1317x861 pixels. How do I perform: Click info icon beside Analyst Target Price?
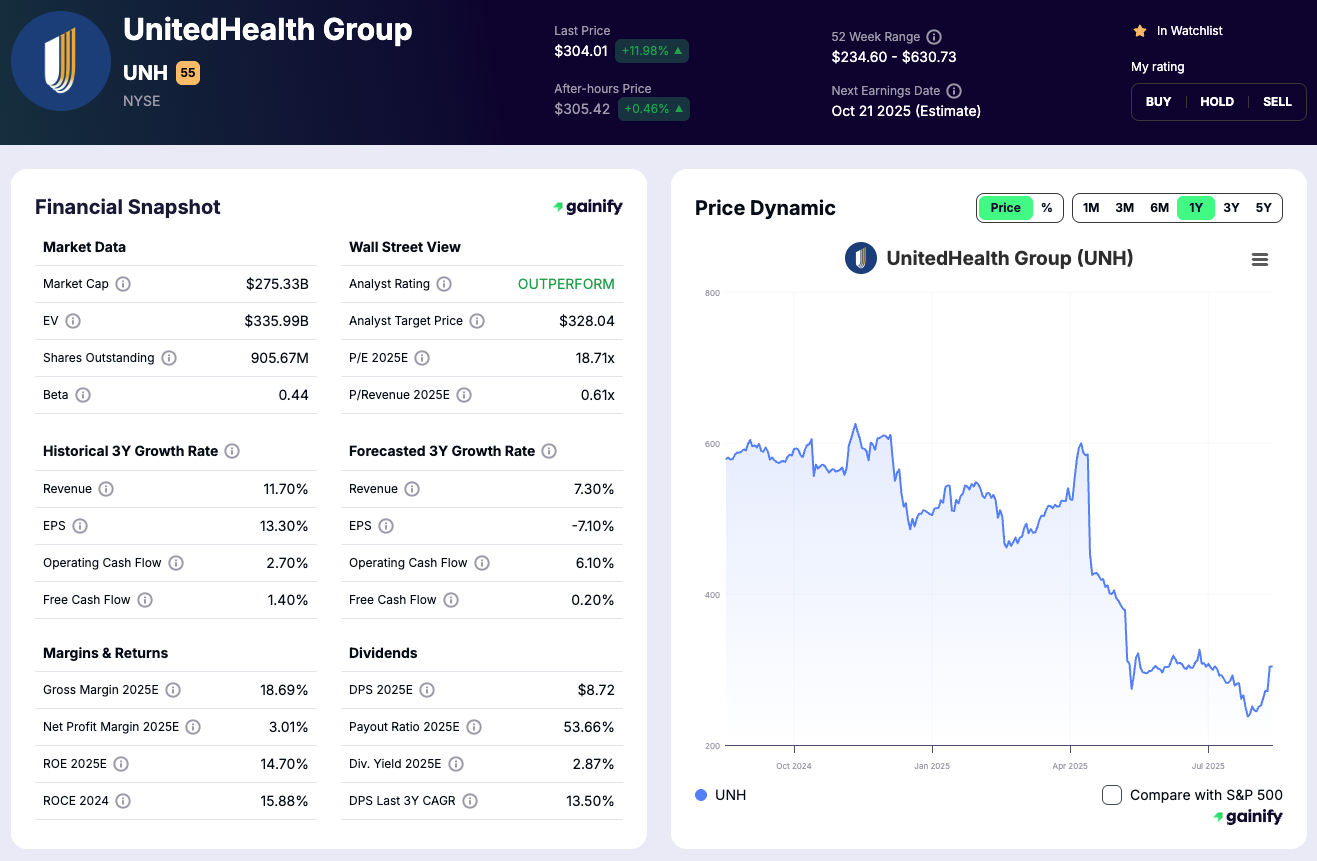pos(477,321)
